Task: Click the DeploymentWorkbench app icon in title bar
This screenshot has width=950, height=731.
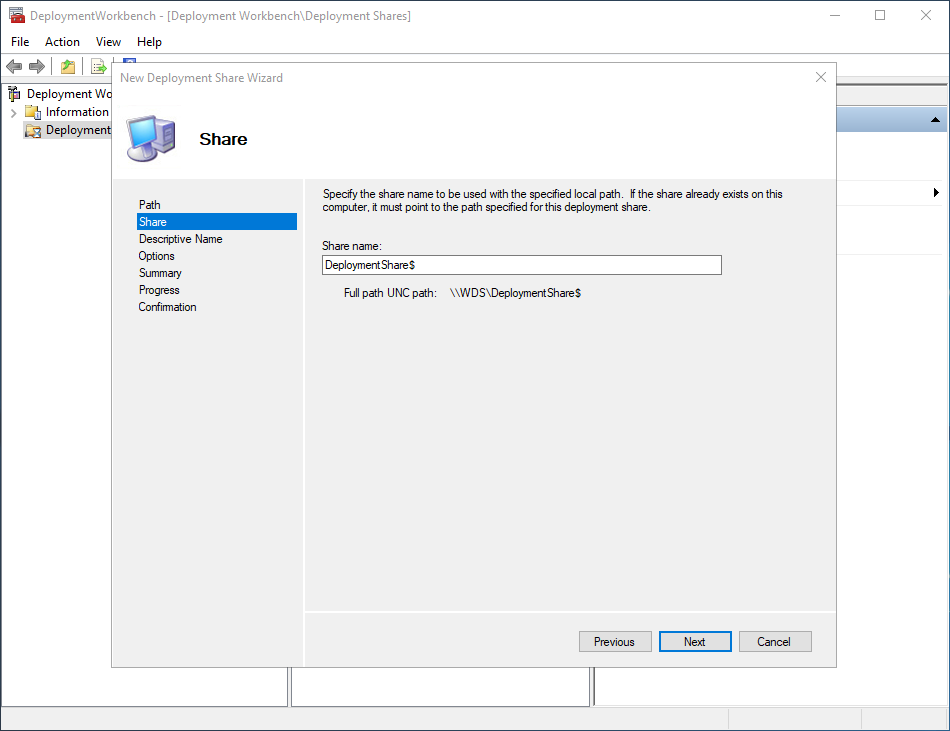Action: click(16, 15)
